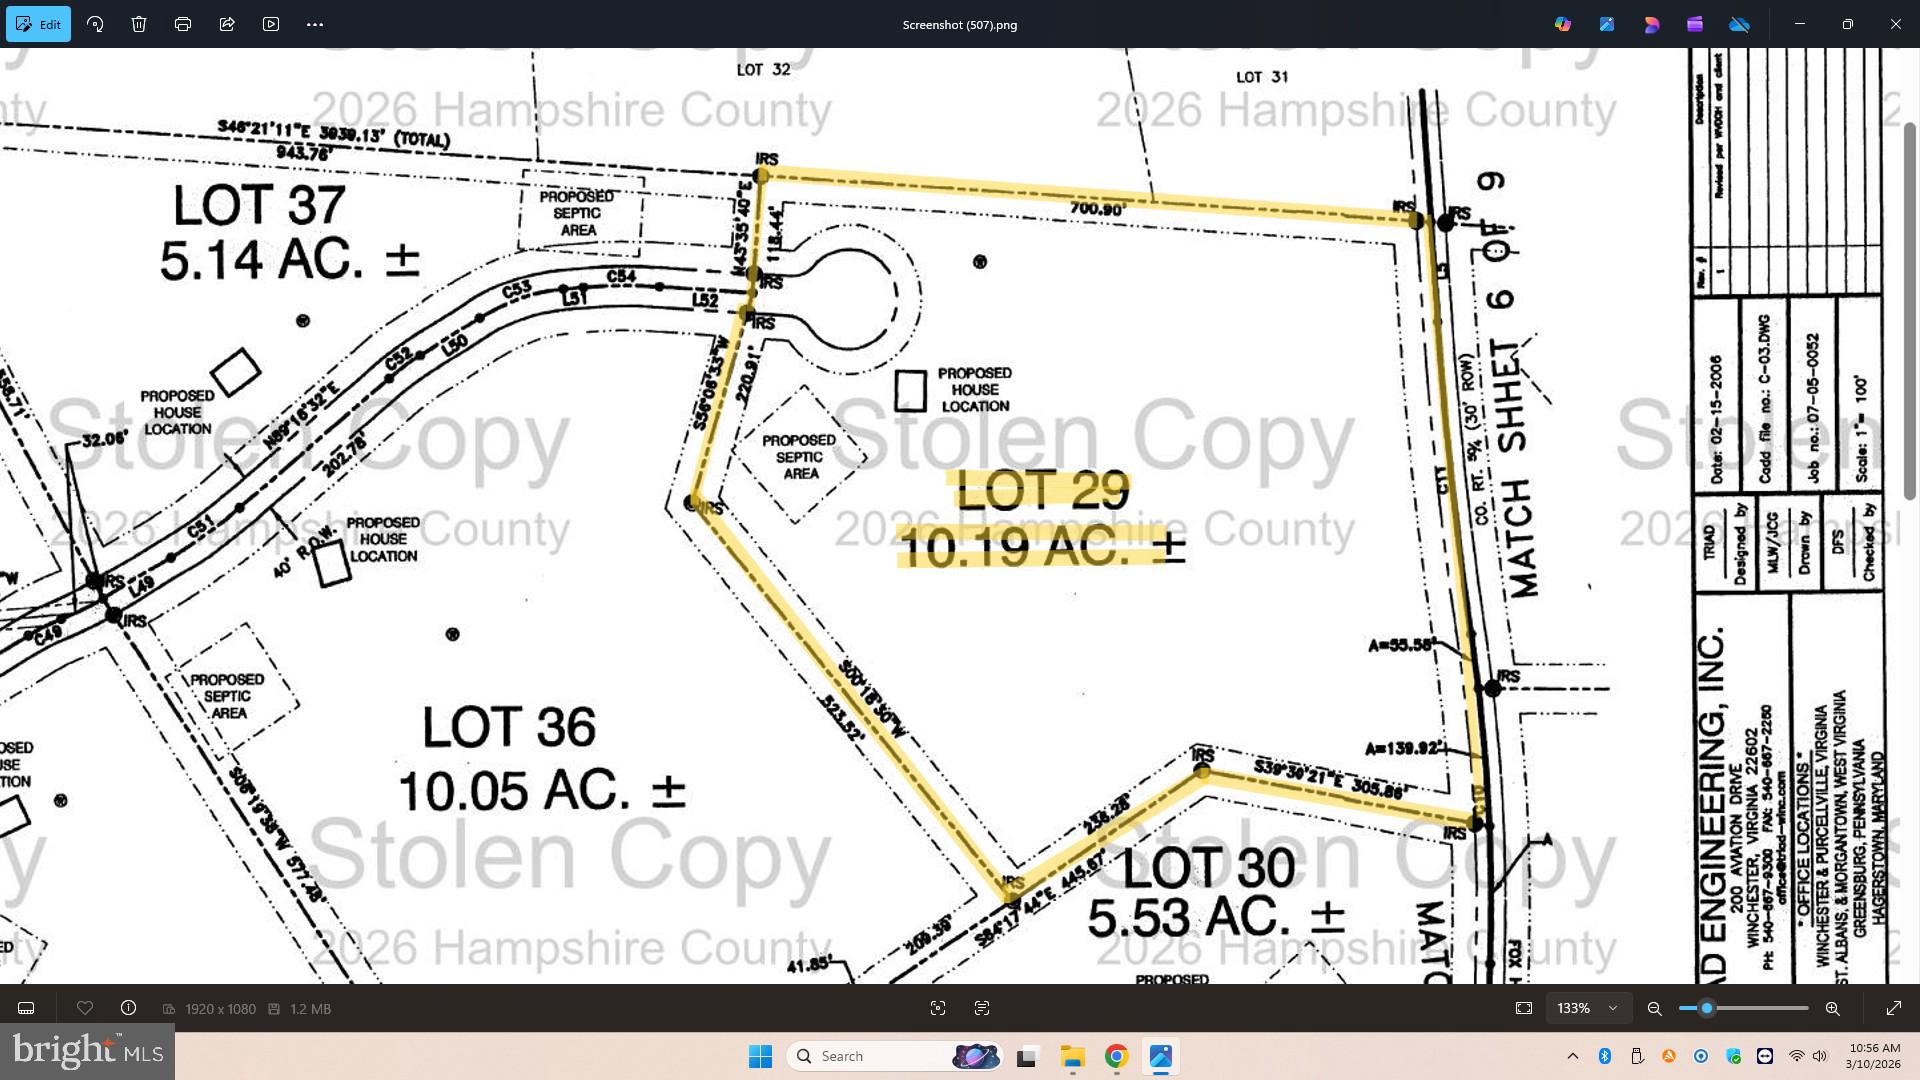1920x1080 pixels.
Task: Open the zoom percentage dropdown
Action: (1588, 1008)
